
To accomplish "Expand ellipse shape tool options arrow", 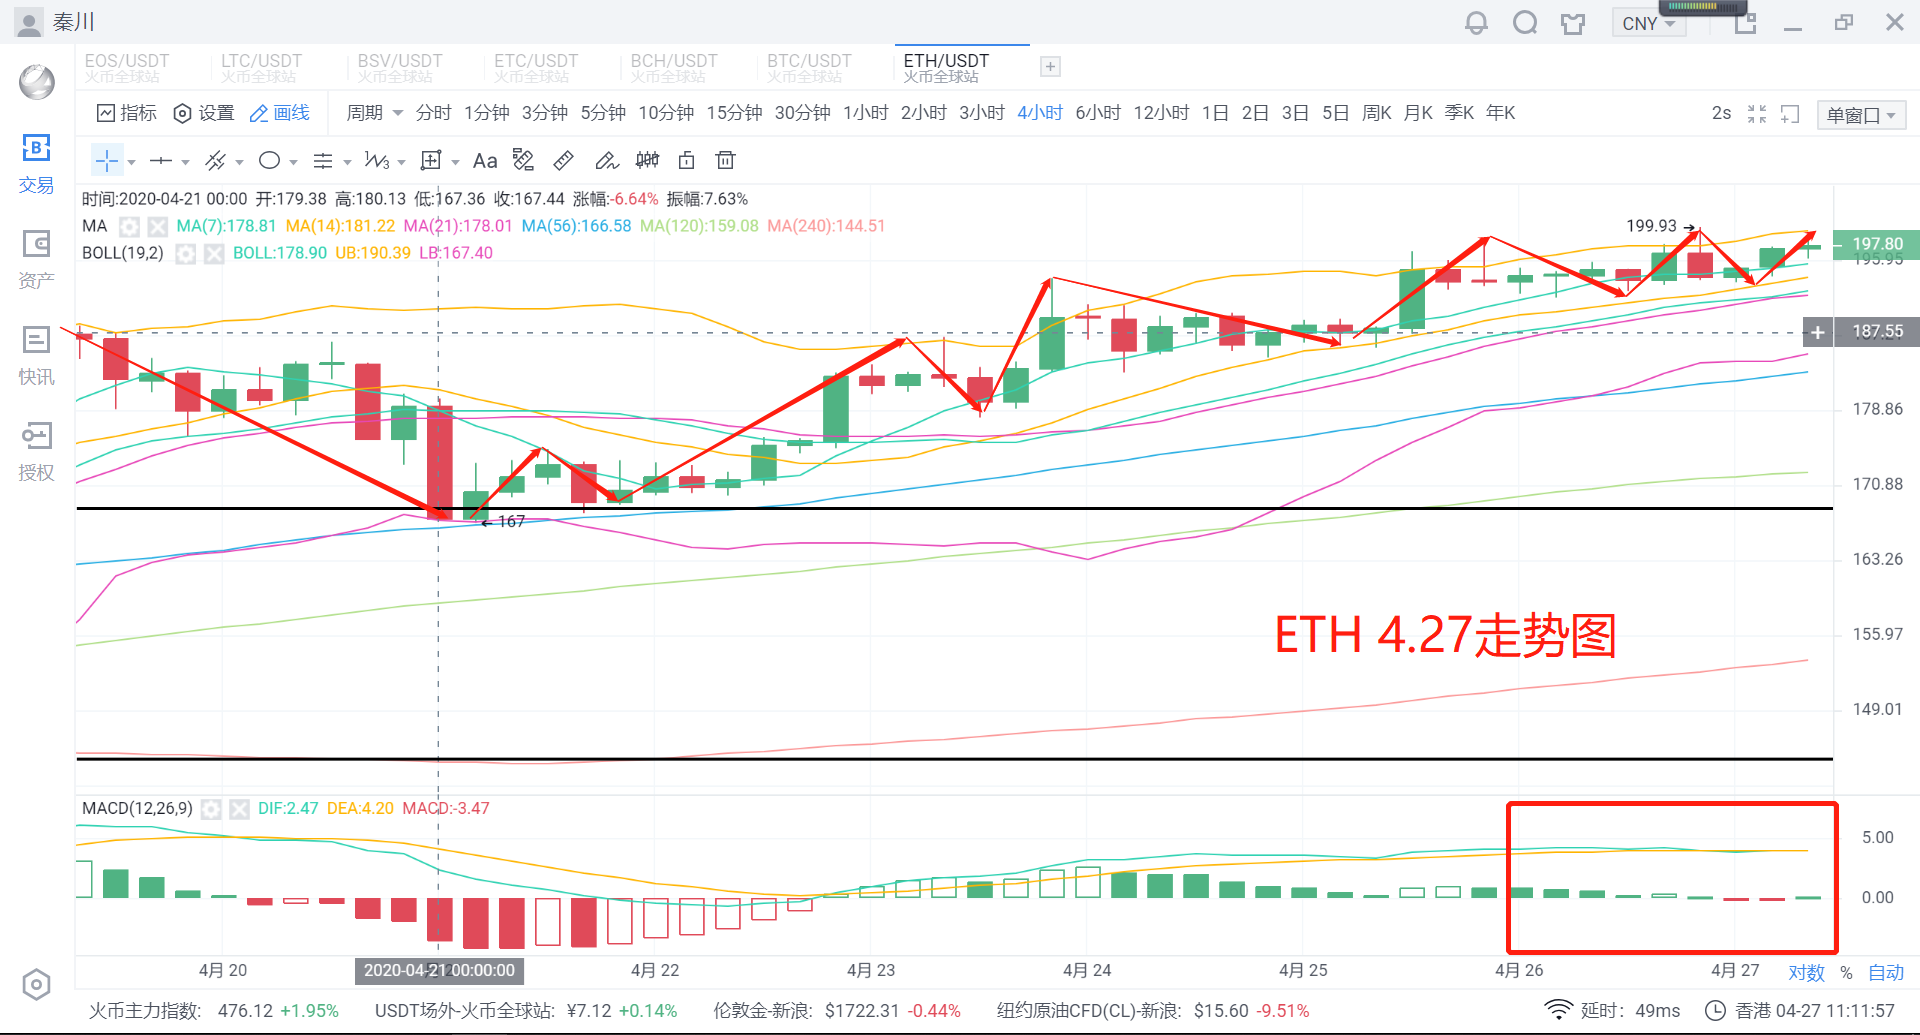I will click(x=293, y=162).
